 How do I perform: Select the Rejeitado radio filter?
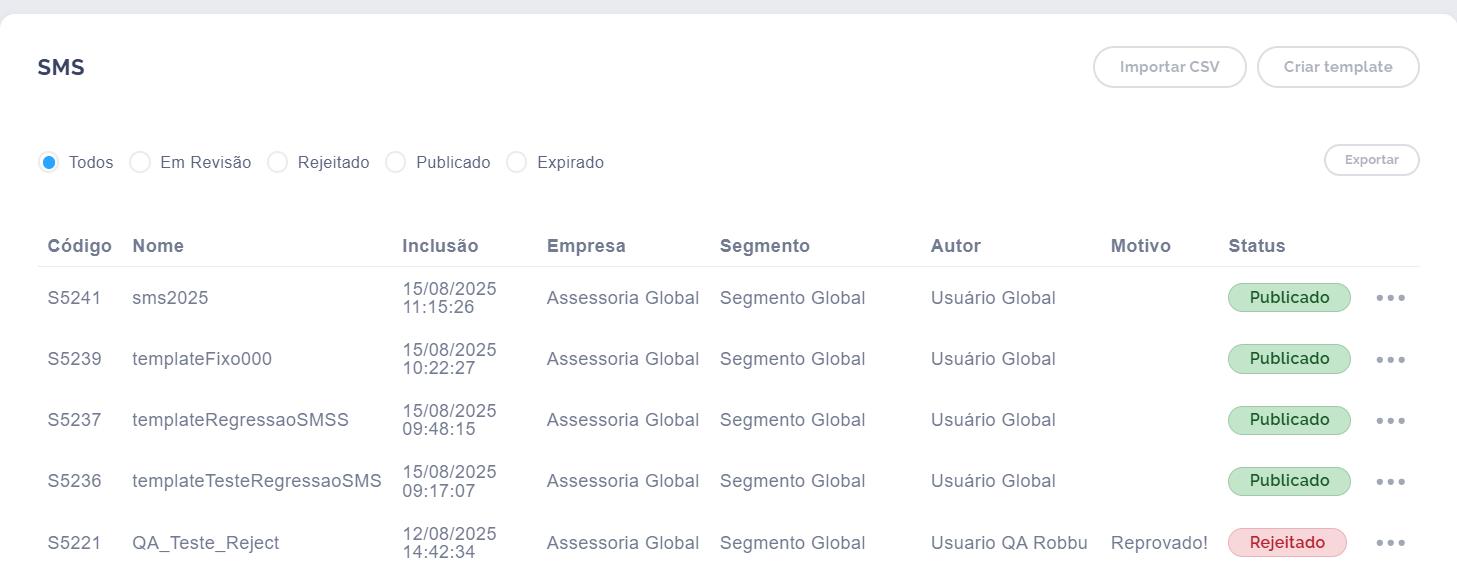point(277,162)
